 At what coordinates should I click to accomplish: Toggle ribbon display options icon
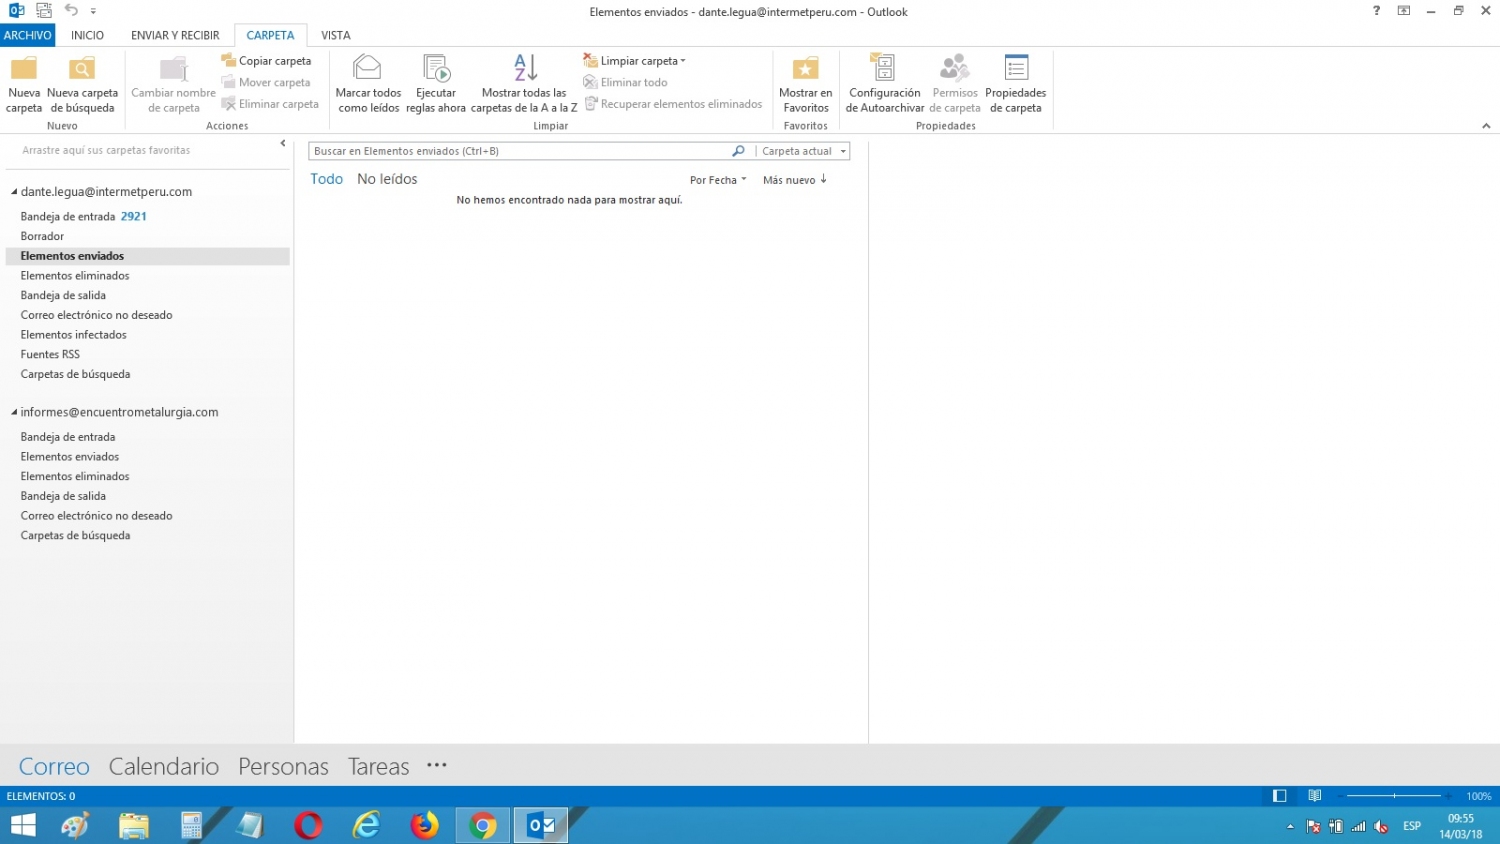1404,11
